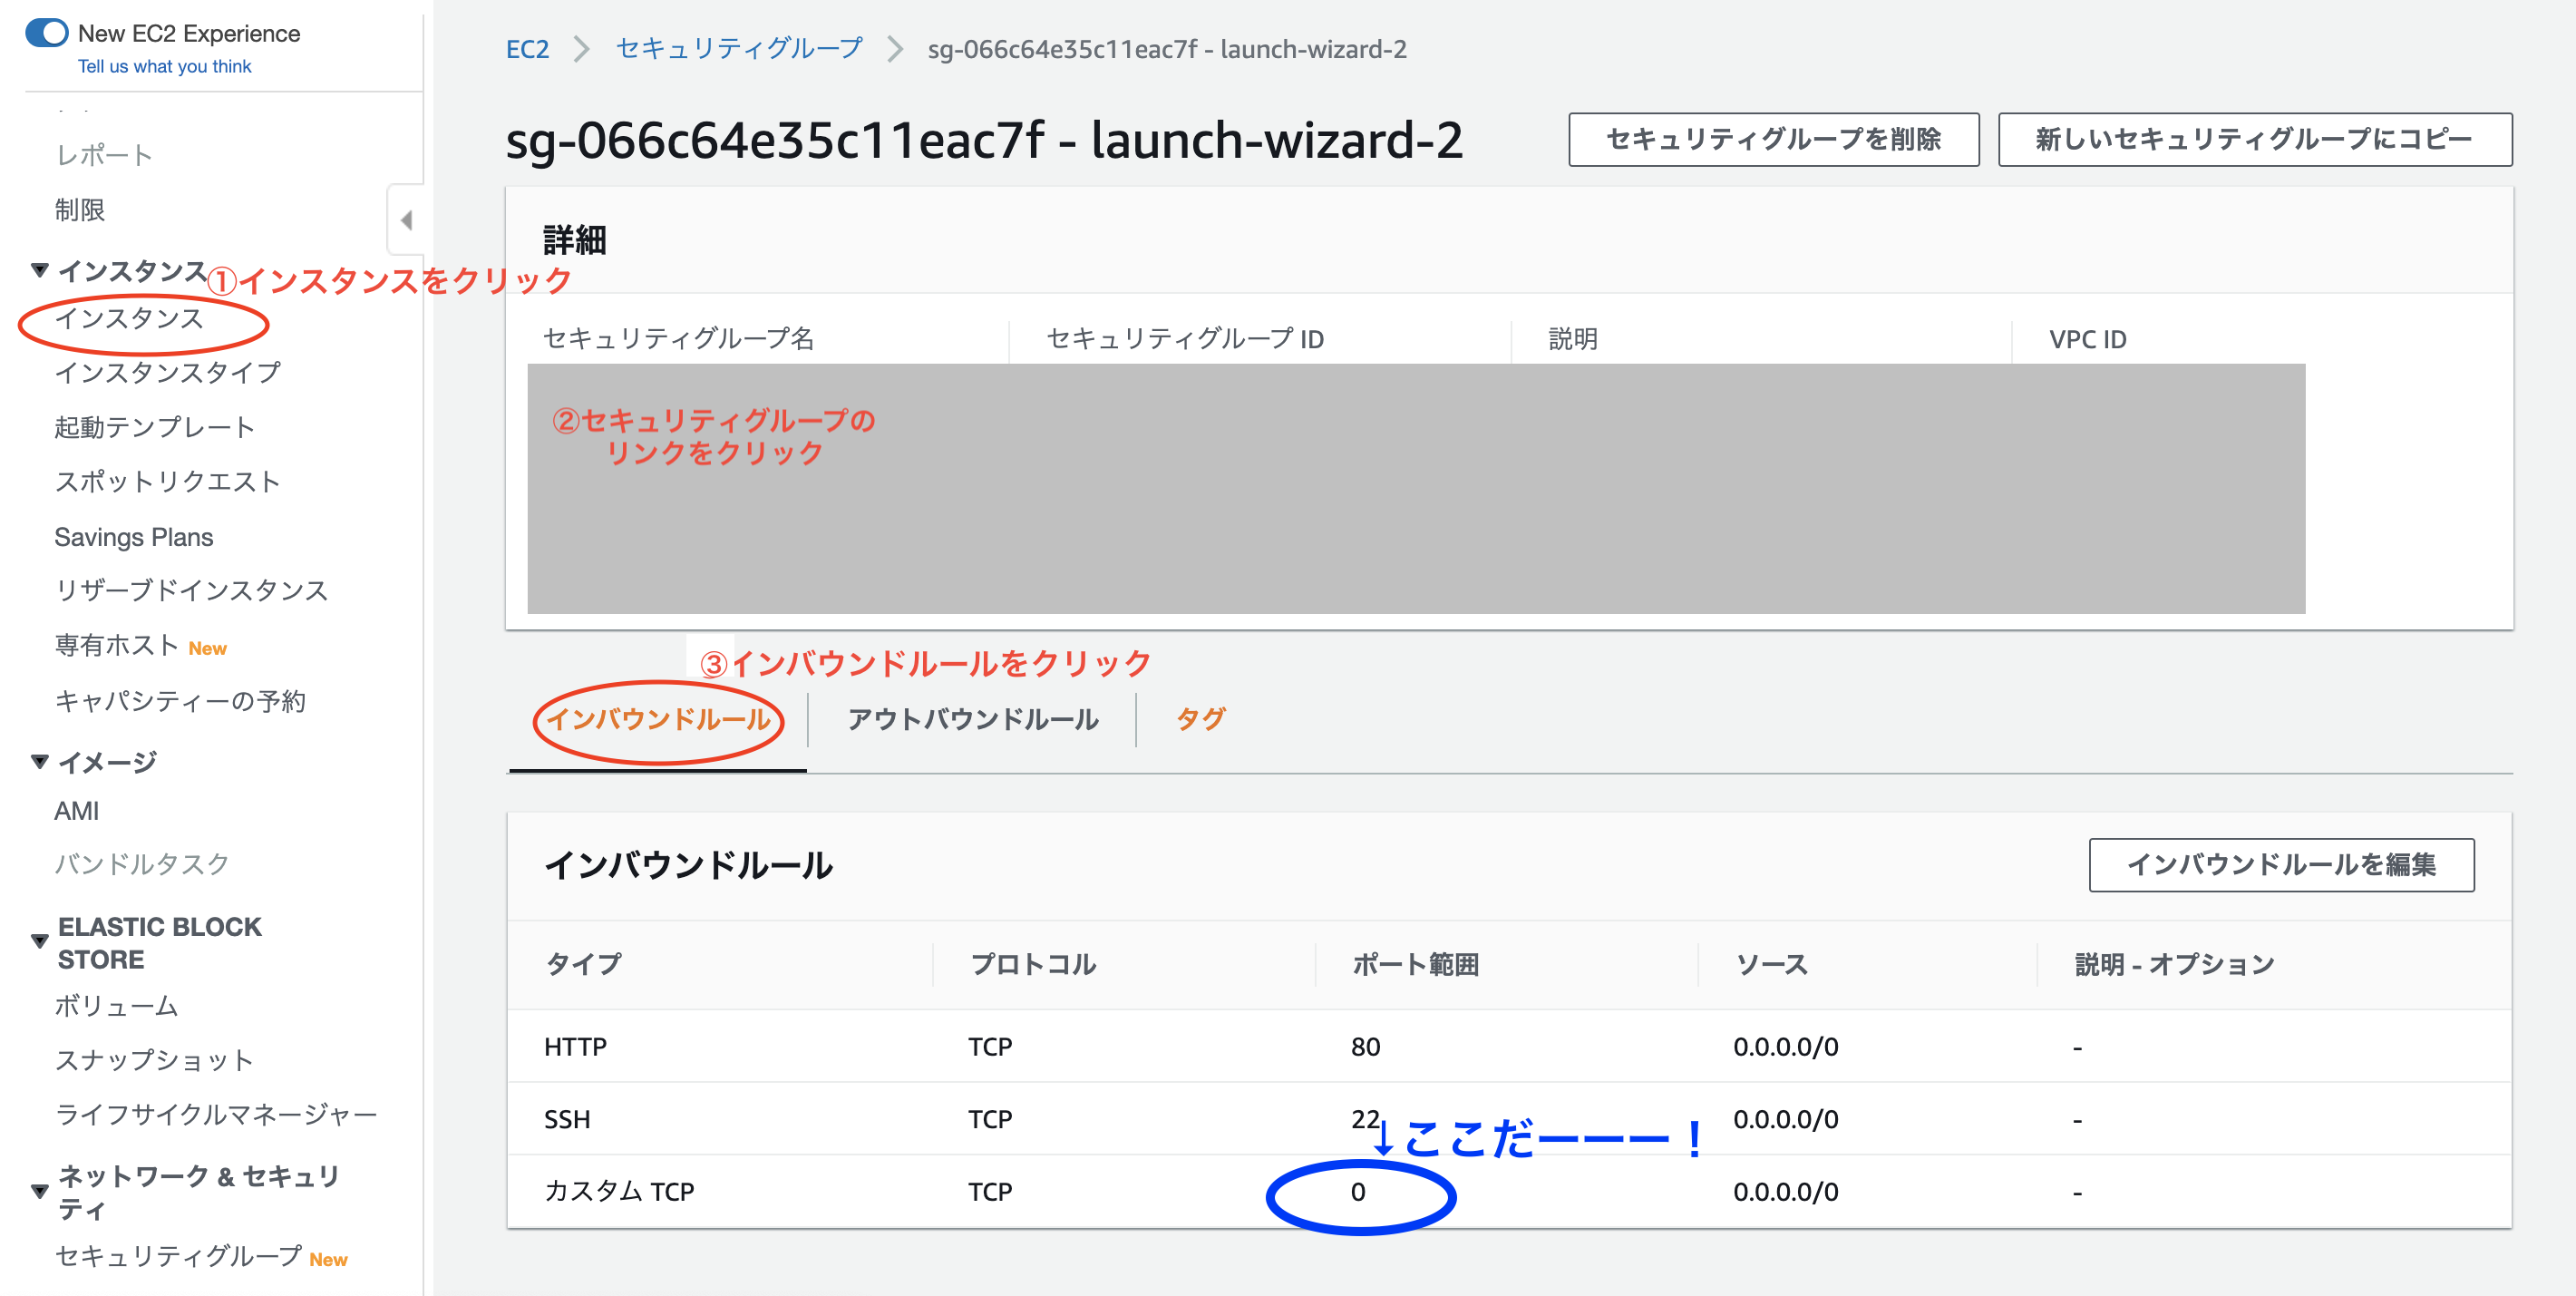Open レポート in the sidebar
The width and height of the screenshot is (2576, 1296).
104,155
